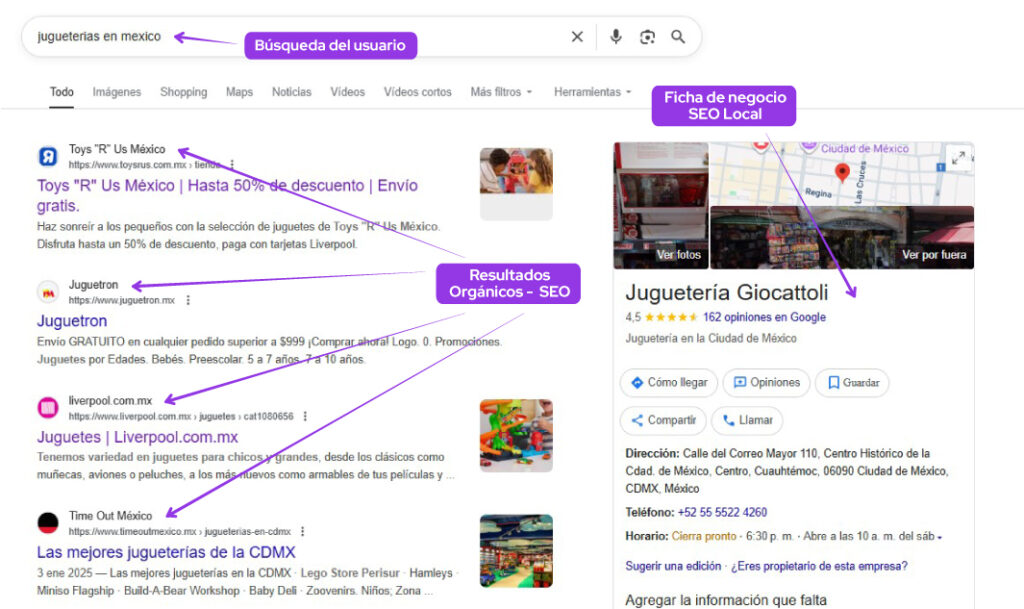Switch to the Shopping tab
The width and height of the screenshot is (1024, 609).
[183, 92]
